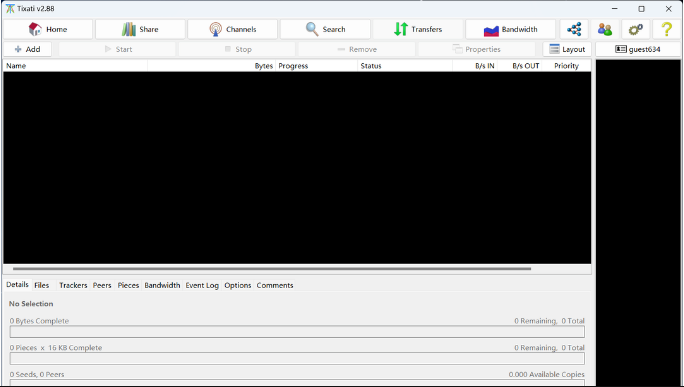Screen dimensions: 684x387
Task: Open the Share books icon
Action: 140,29
